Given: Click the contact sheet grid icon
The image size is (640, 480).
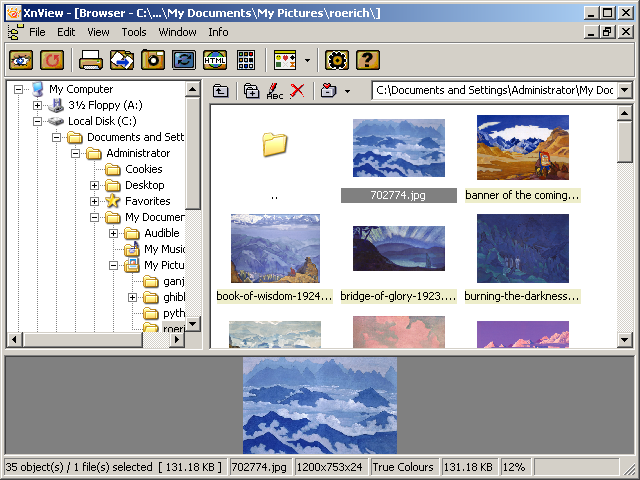Looking at the screenshot, I should [x=245, y=60].
